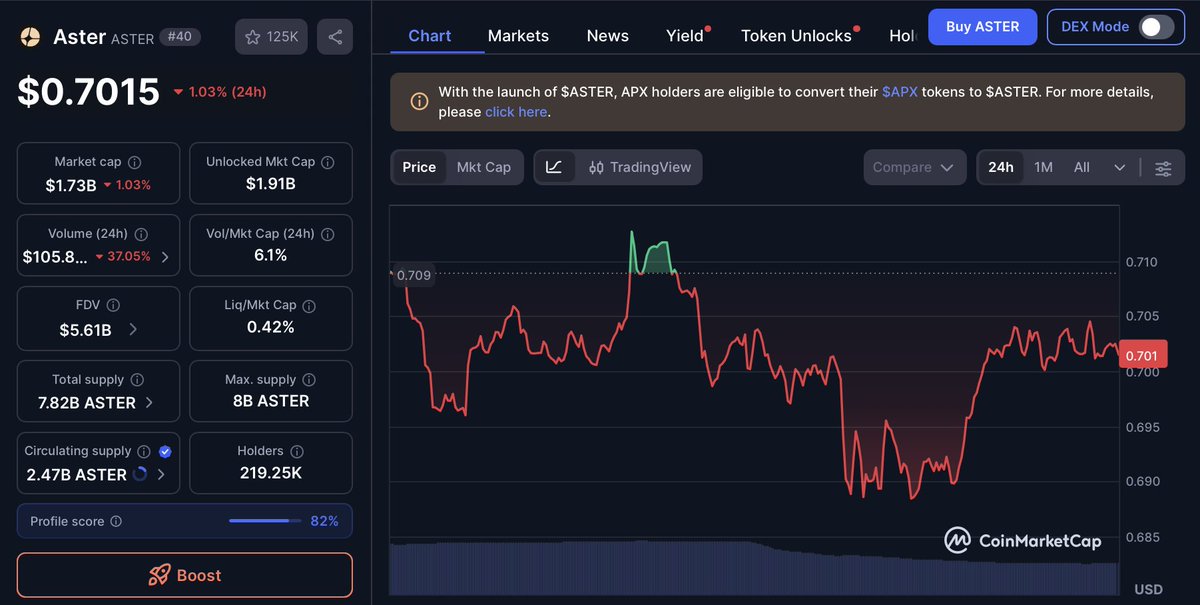1200x605 pixels.
Task: Click the banner info icon
Action: 420,101
